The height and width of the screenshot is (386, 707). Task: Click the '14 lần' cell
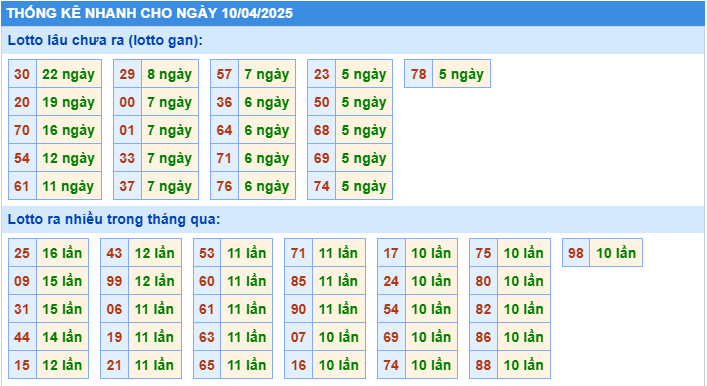62,337
